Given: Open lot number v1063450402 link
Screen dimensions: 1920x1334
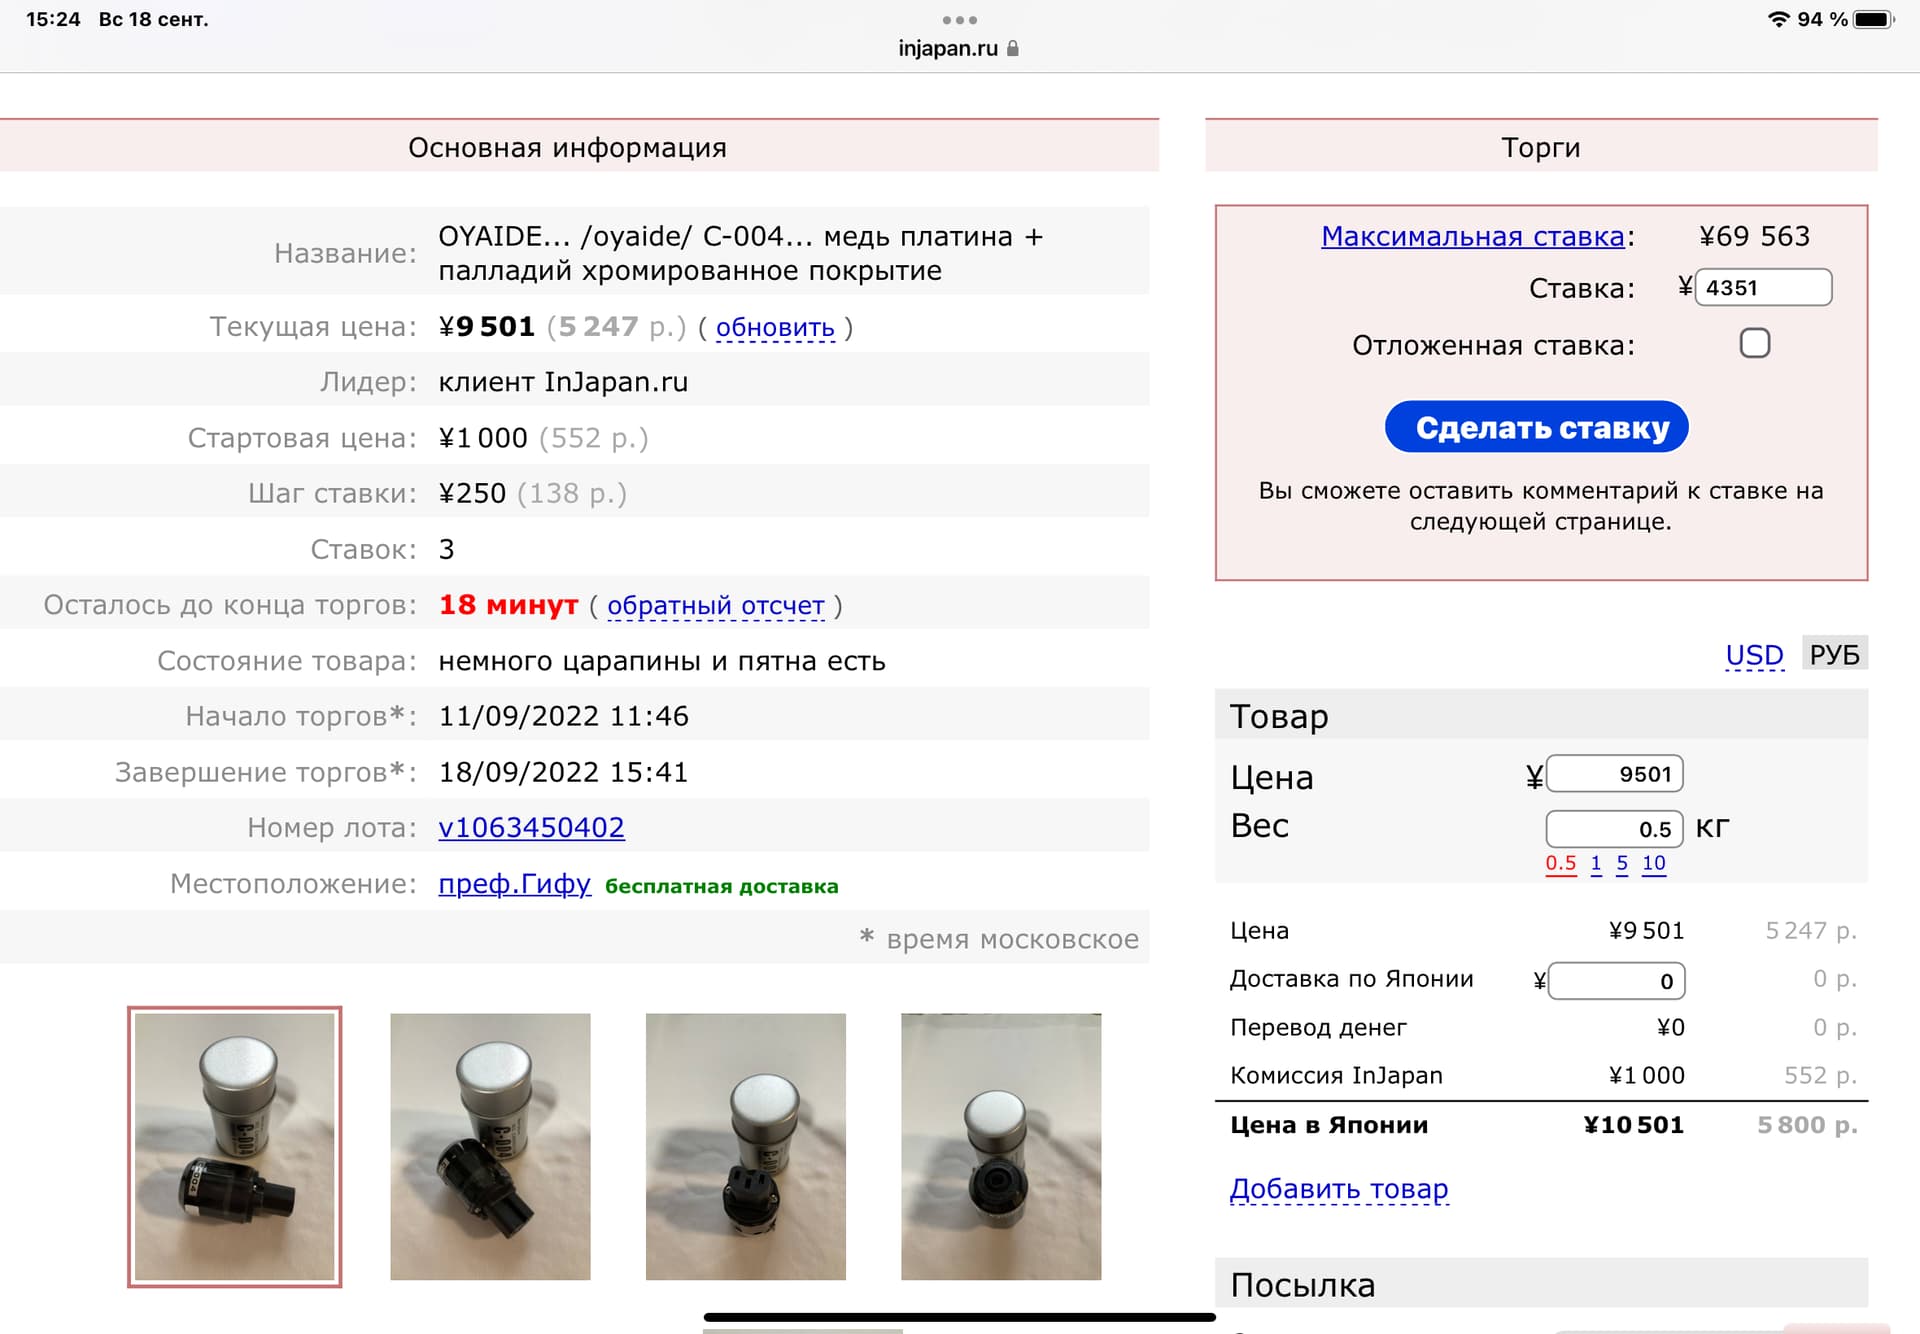Looking at the screenshot, I should (x=532, y=827).
